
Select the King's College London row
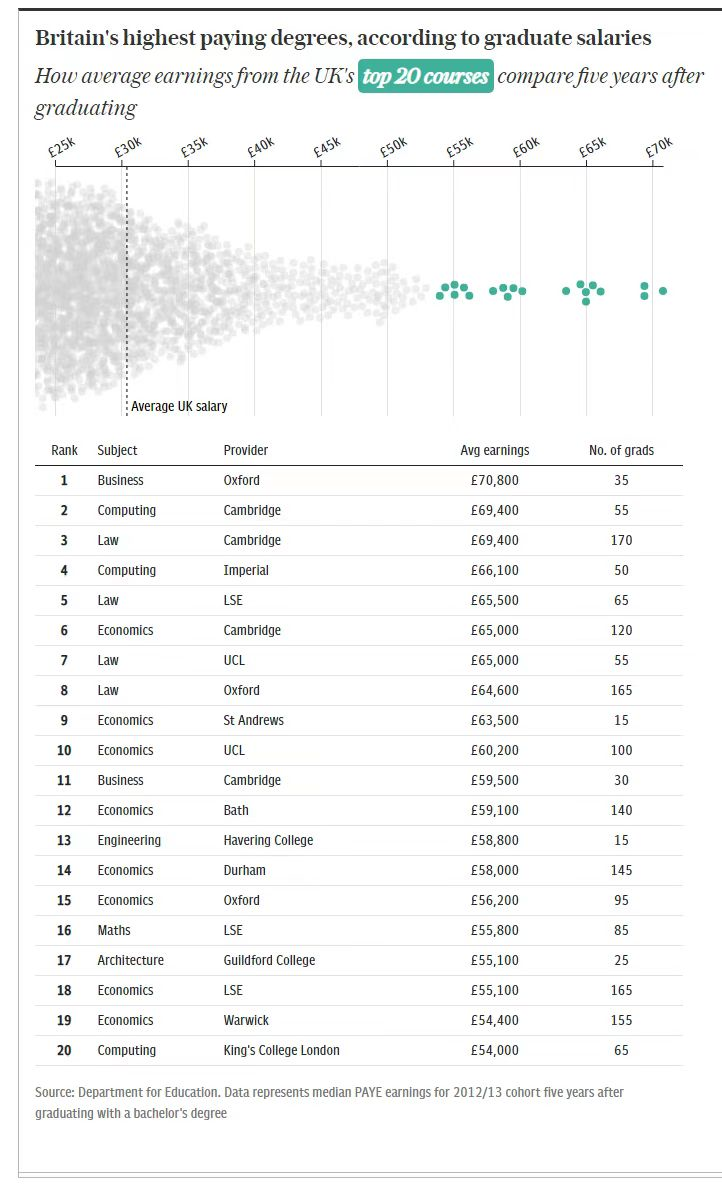[x=359, y=1051]
